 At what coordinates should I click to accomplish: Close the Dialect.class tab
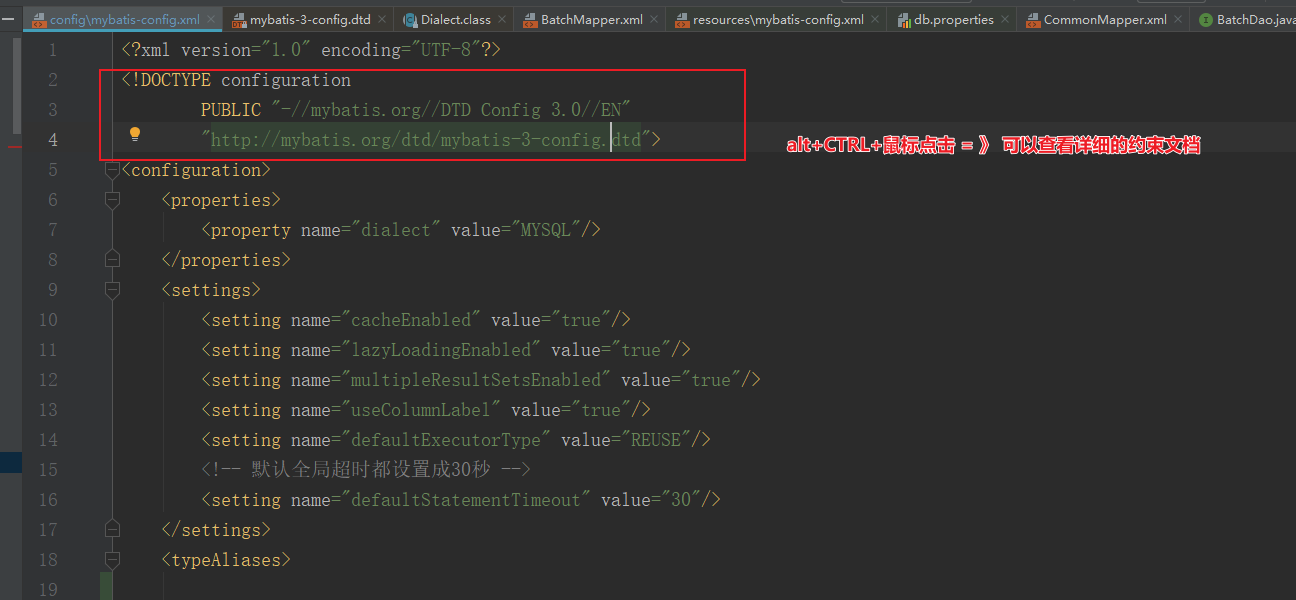501,18
